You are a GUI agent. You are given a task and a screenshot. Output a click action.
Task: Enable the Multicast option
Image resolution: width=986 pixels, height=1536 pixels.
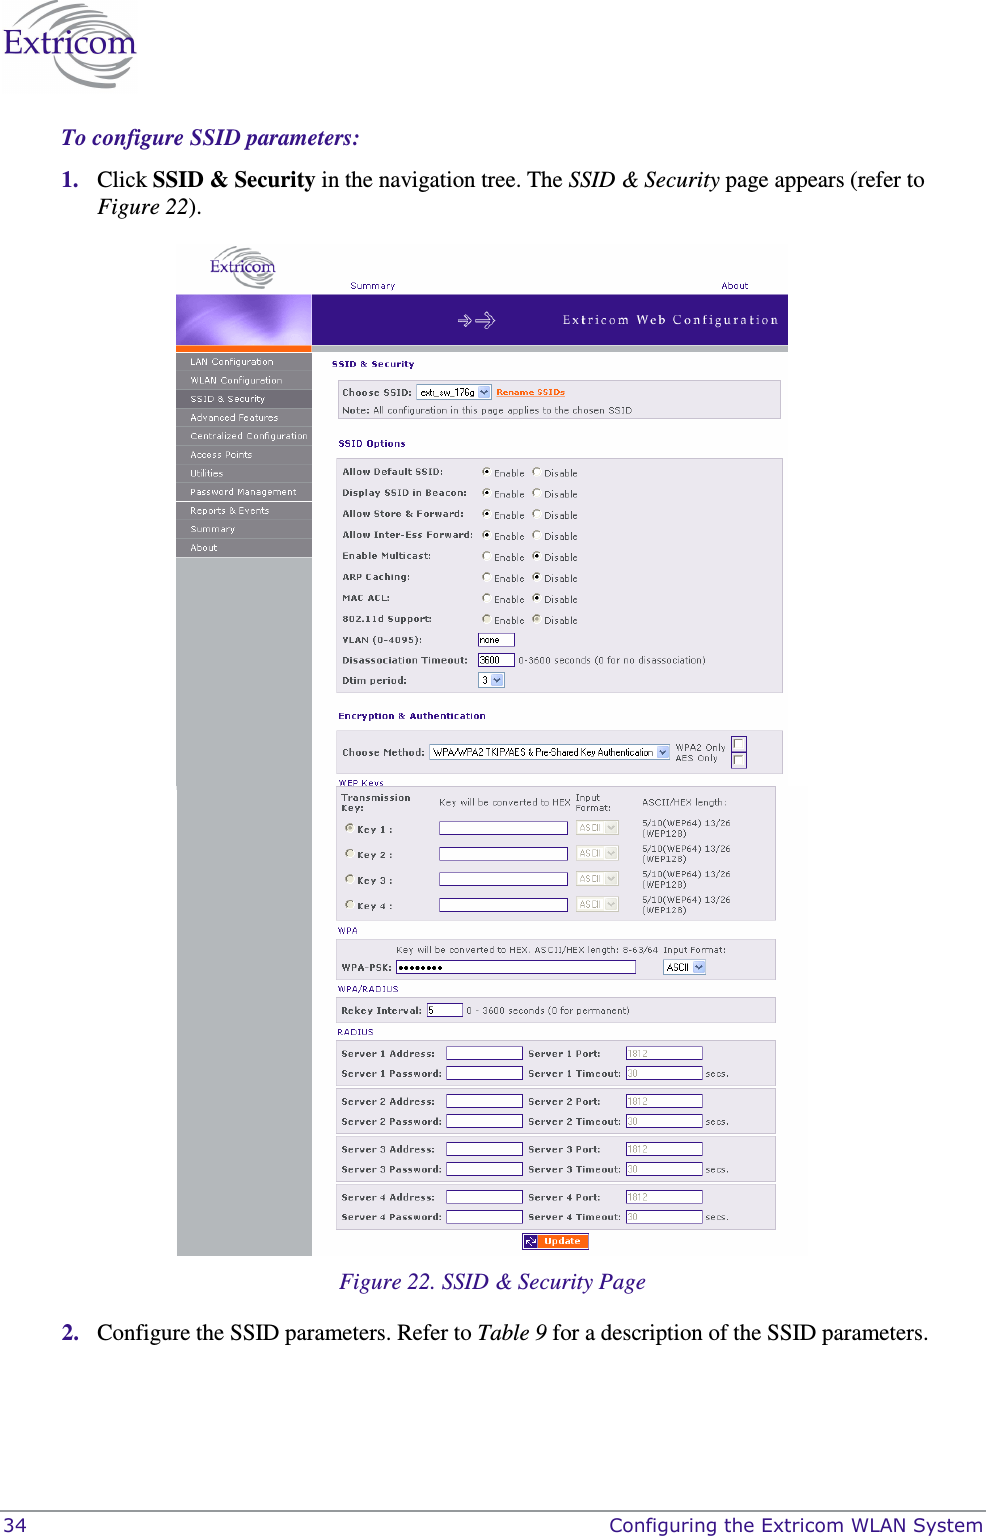point(486,557)
